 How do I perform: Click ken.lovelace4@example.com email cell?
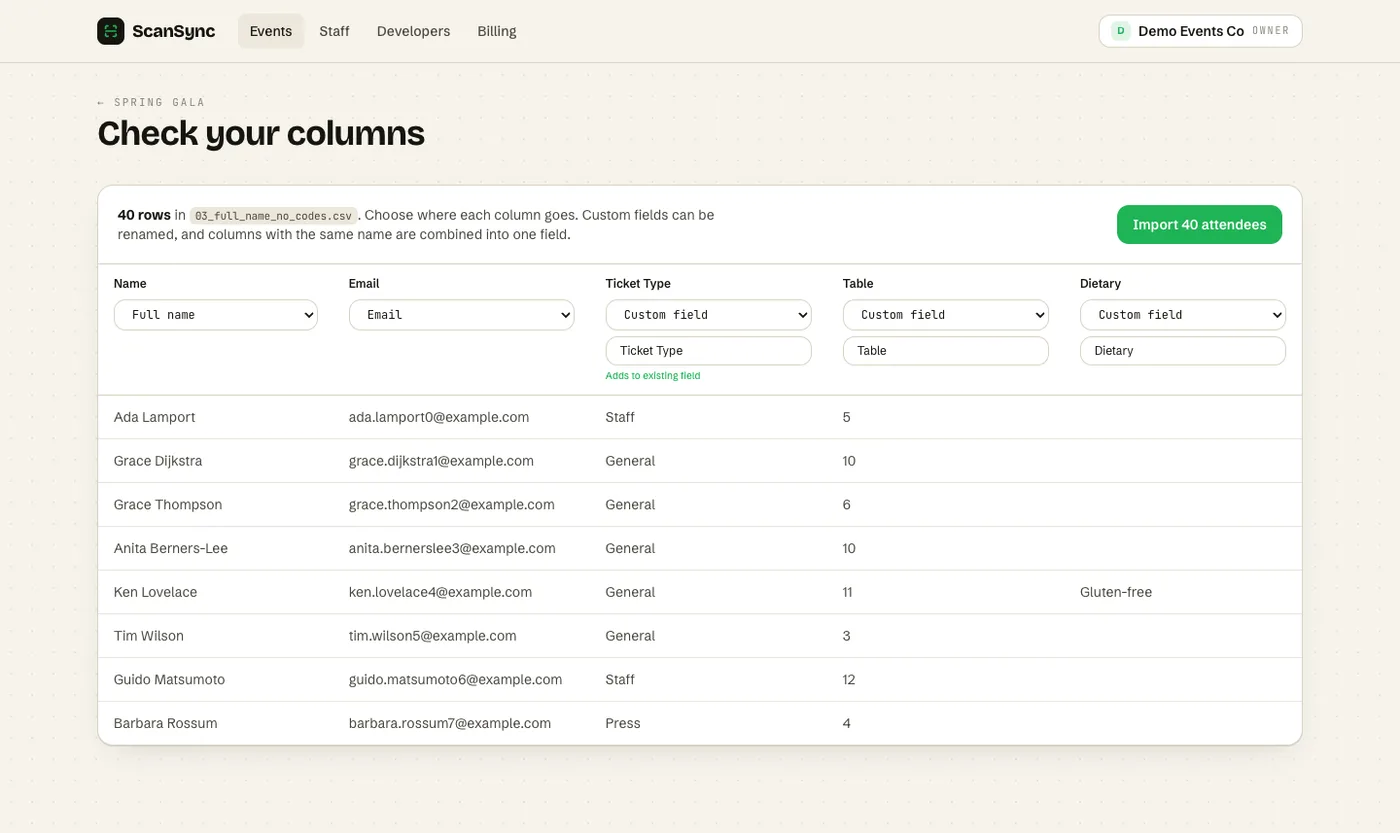(440, 592)
